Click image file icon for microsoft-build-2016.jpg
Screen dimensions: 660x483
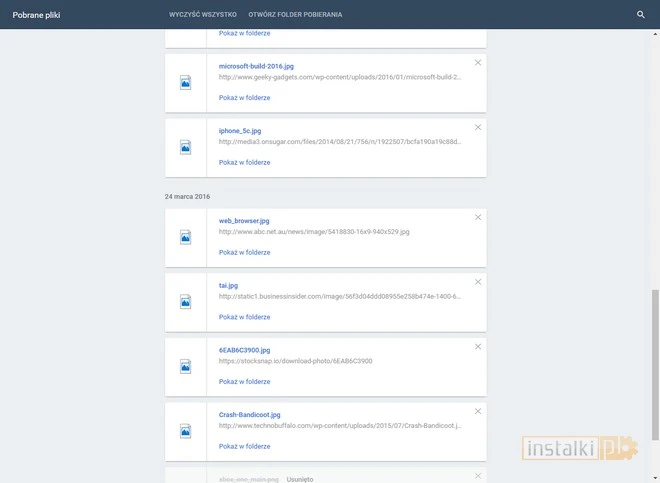tap(185, 83)
